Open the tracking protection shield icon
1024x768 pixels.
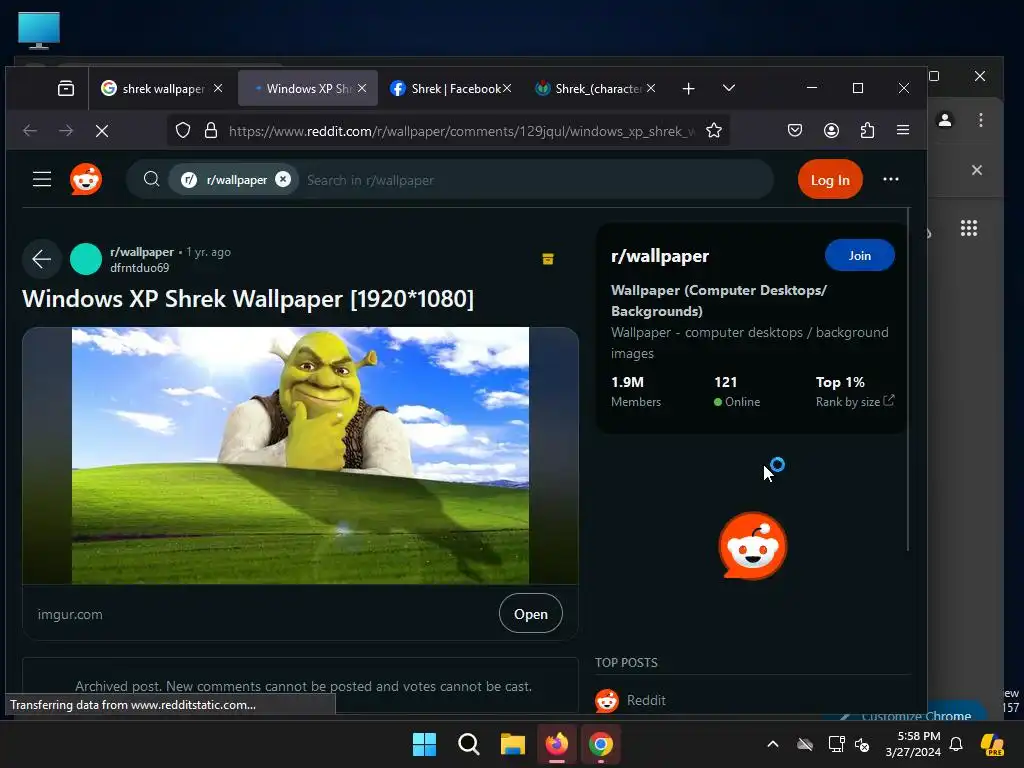(x=183, y=131)
